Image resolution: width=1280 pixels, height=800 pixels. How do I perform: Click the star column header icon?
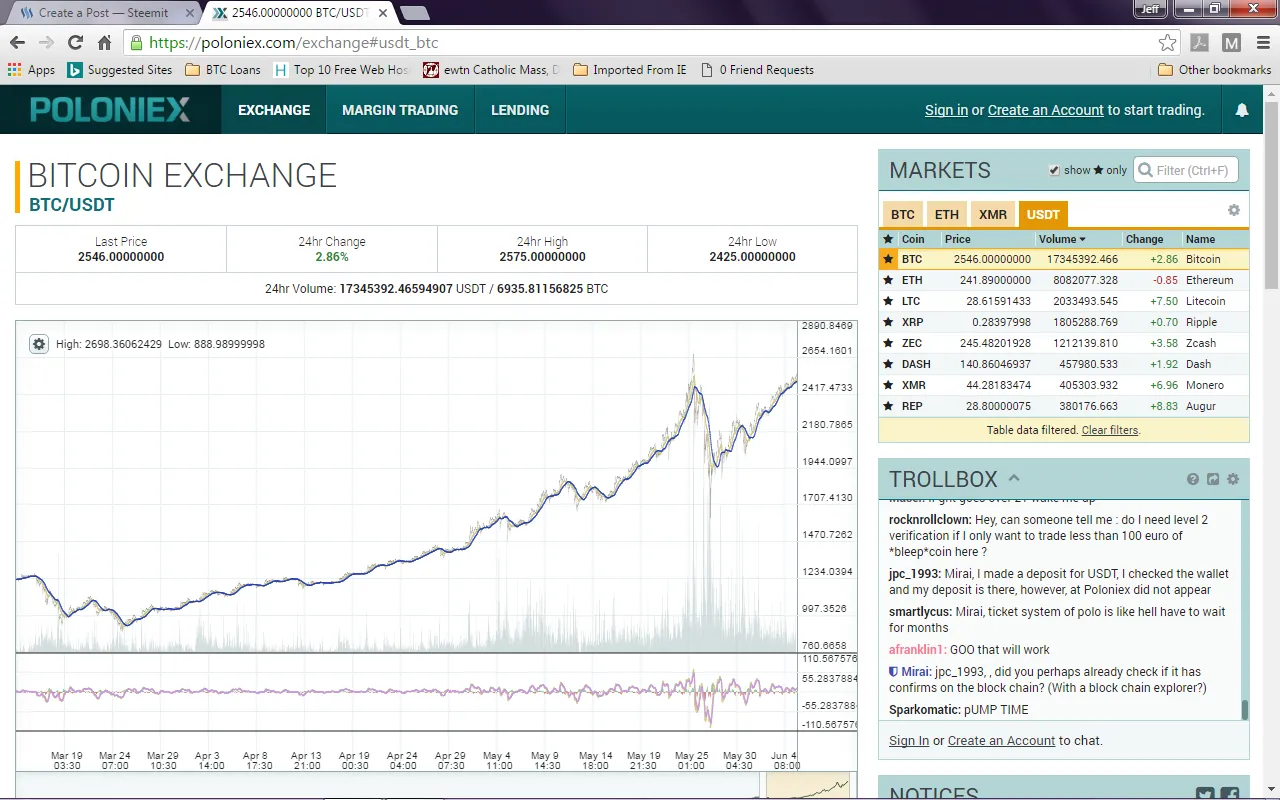pos(886,239)
